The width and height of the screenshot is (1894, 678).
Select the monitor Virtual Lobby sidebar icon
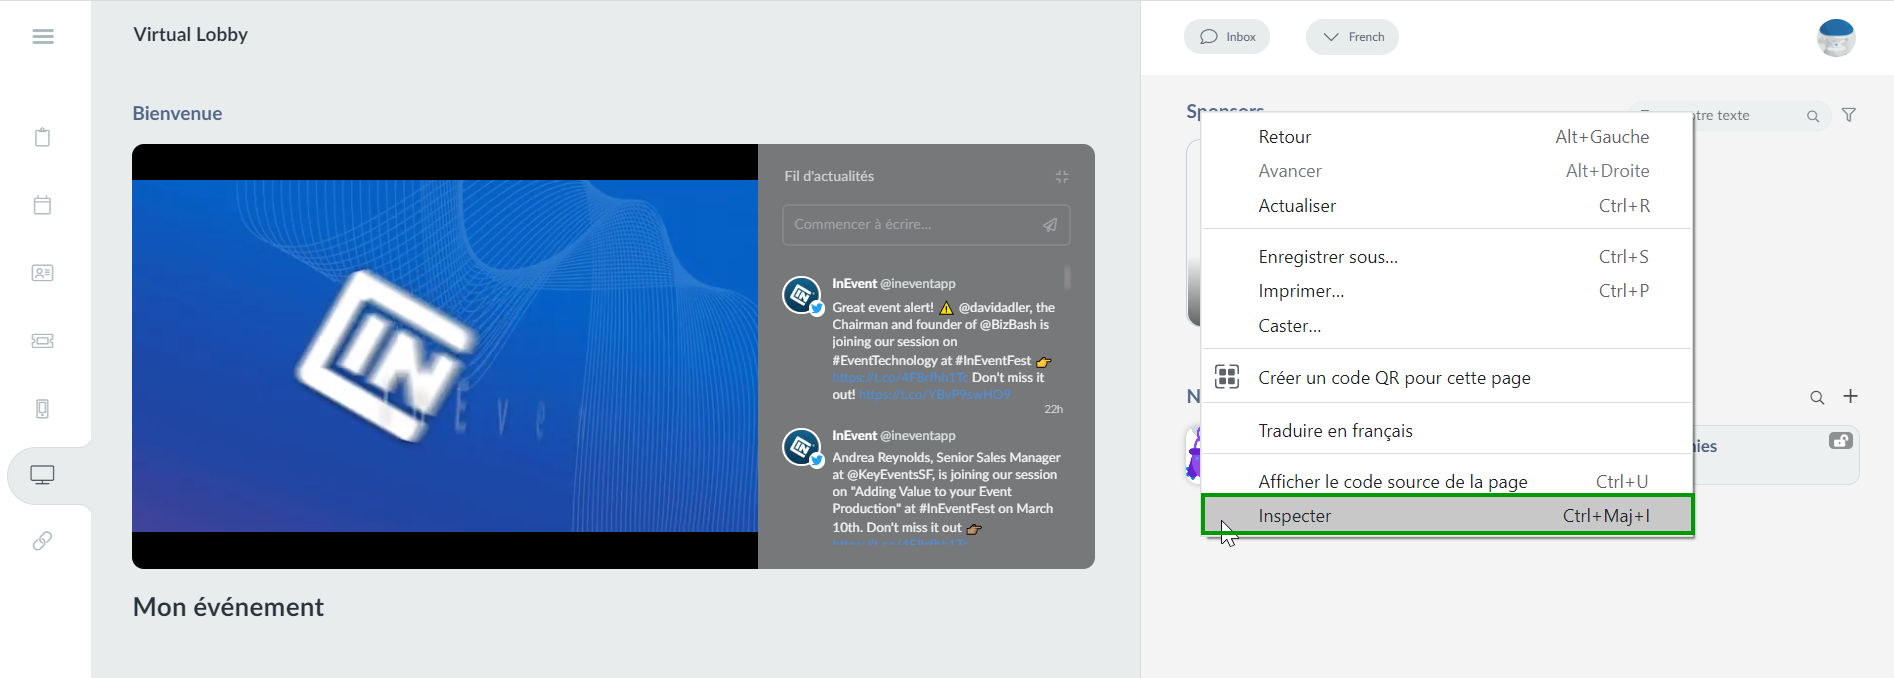coord(43,475)
